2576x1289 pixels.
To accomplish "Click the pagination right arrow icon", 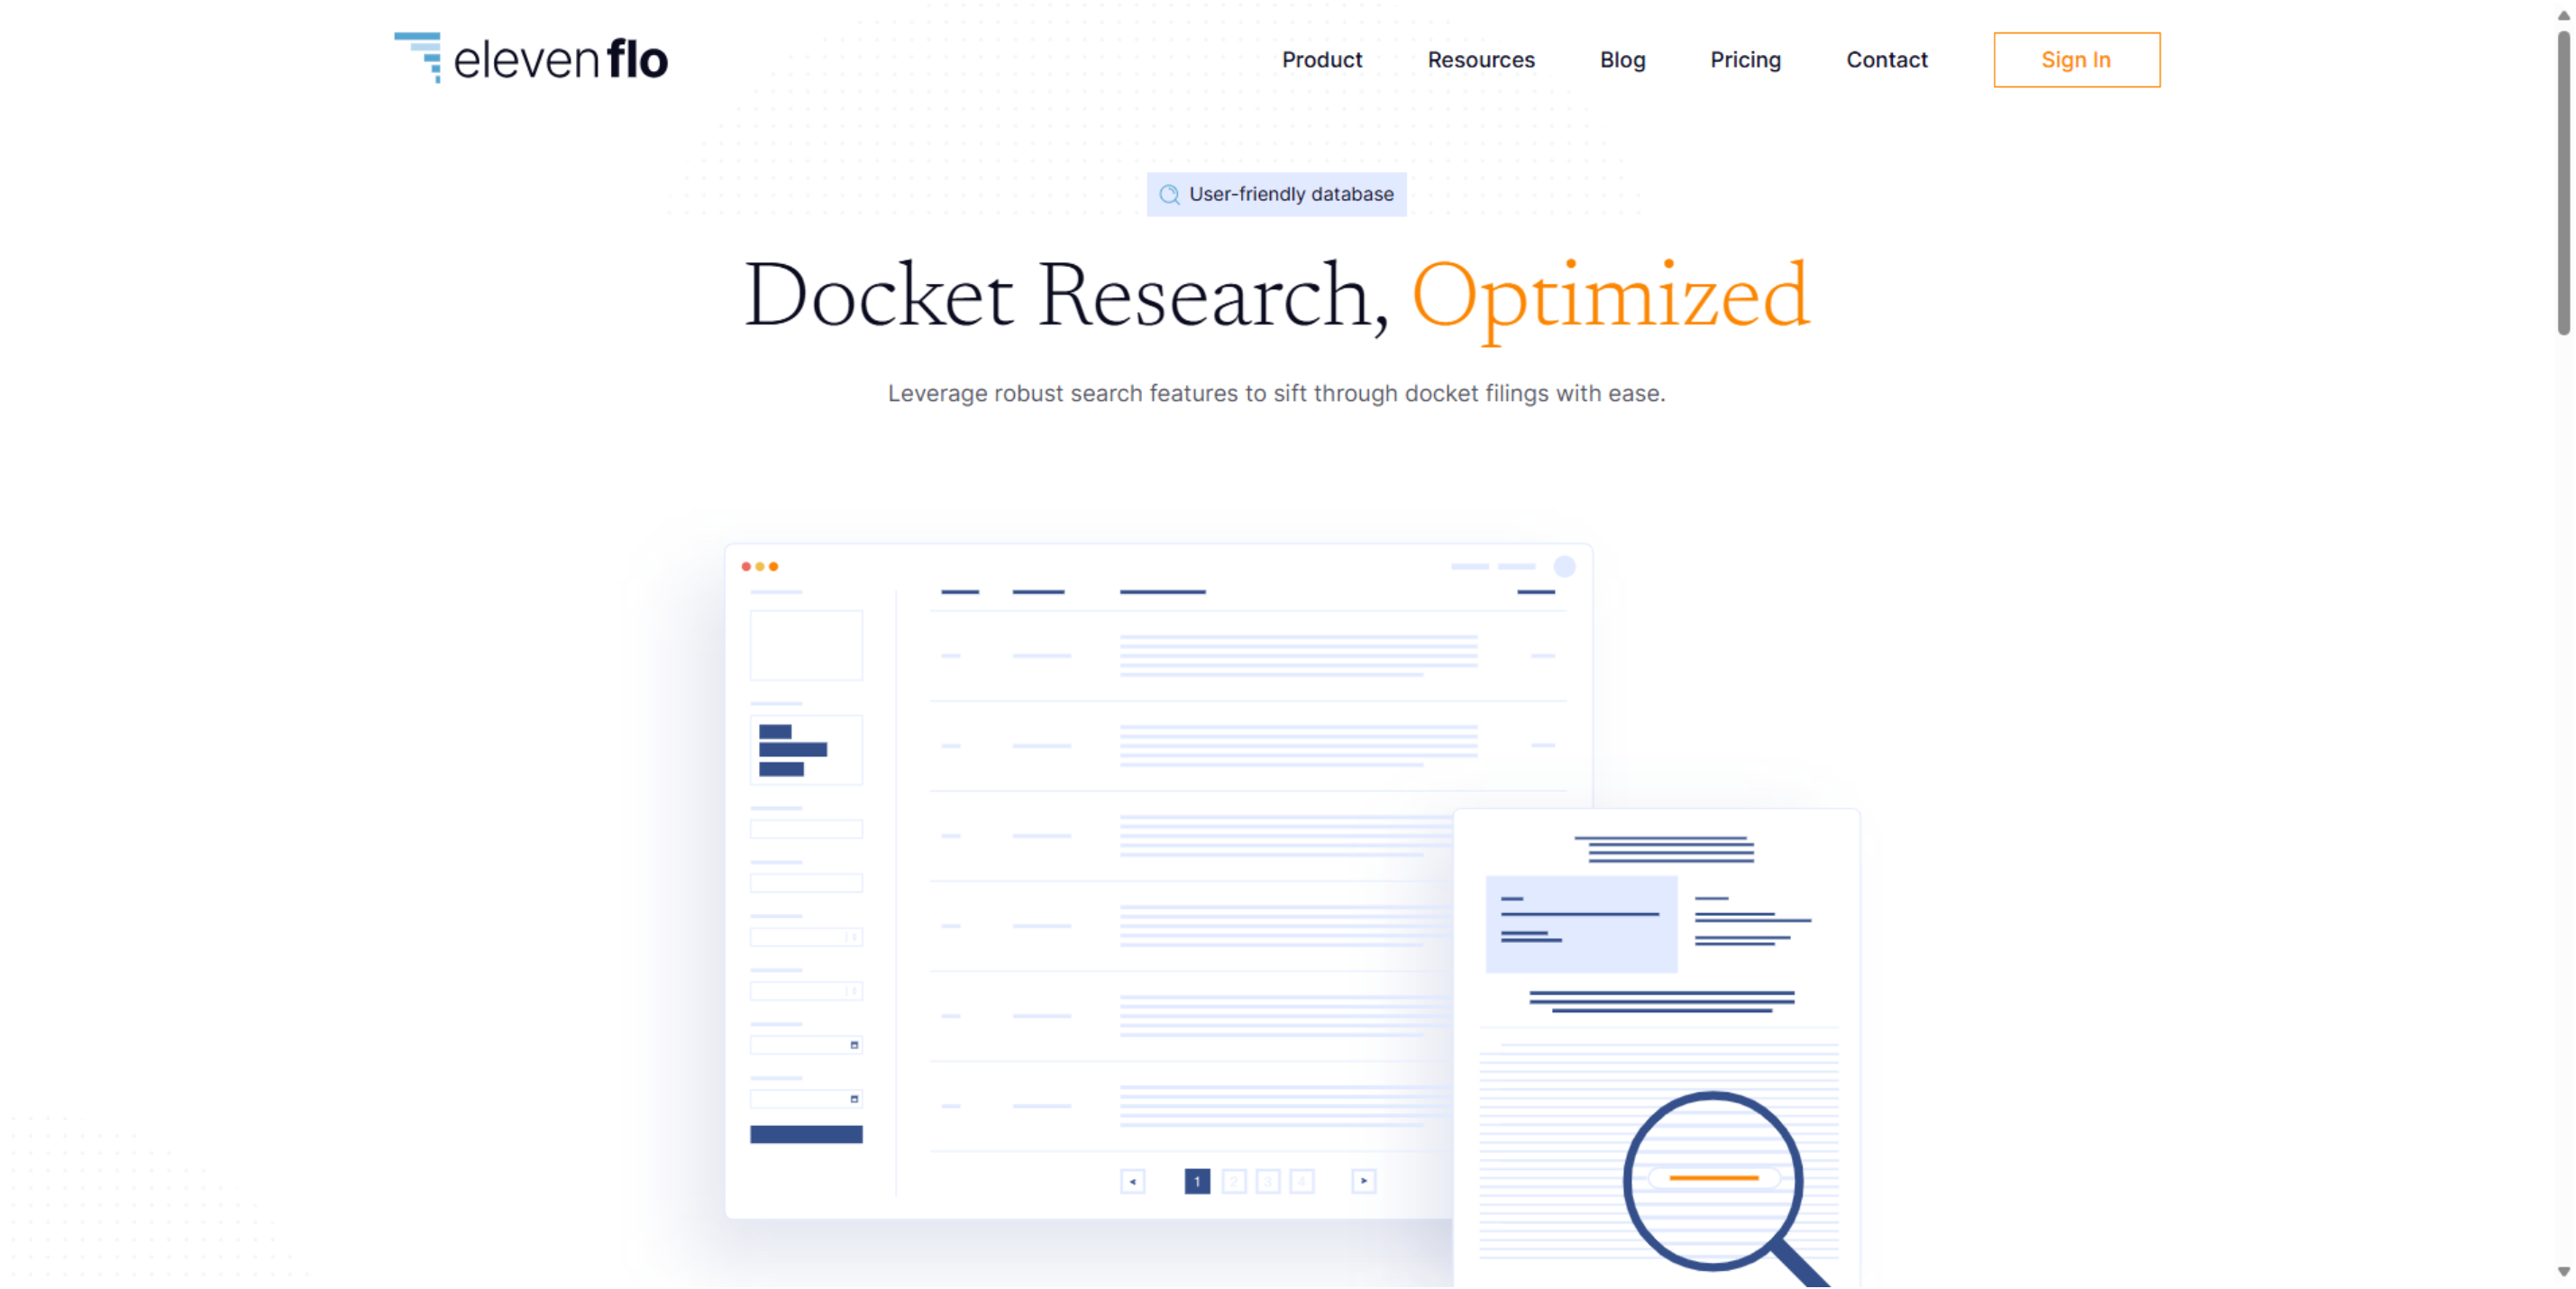I will pyautogui.click(x=1365, y=1181).
